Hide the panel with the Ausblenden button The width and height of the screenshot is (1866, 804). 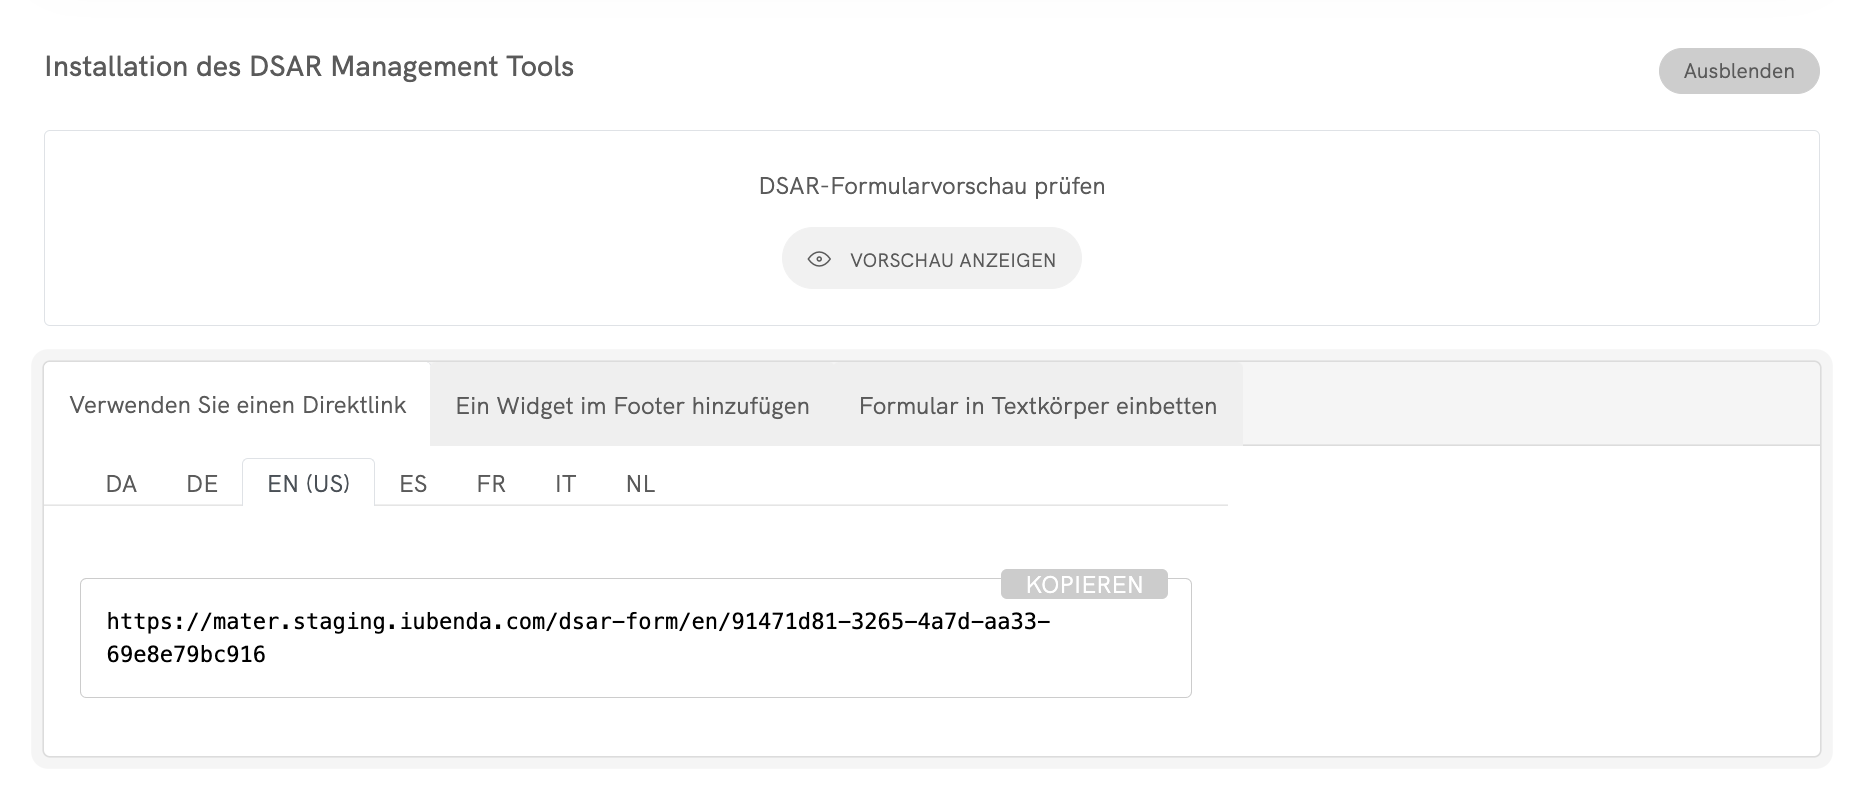1738,71
